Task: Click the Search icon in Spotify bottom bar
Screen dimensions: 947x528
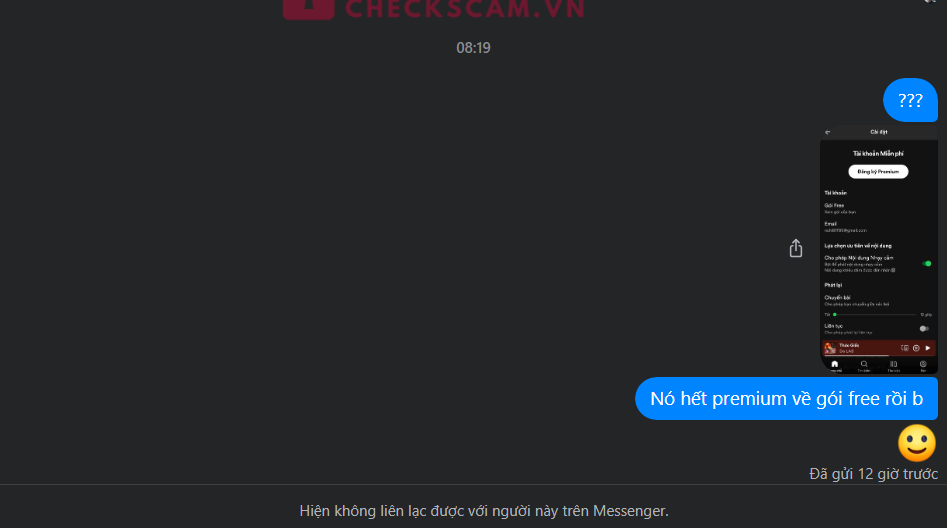Action: point(864,365)
